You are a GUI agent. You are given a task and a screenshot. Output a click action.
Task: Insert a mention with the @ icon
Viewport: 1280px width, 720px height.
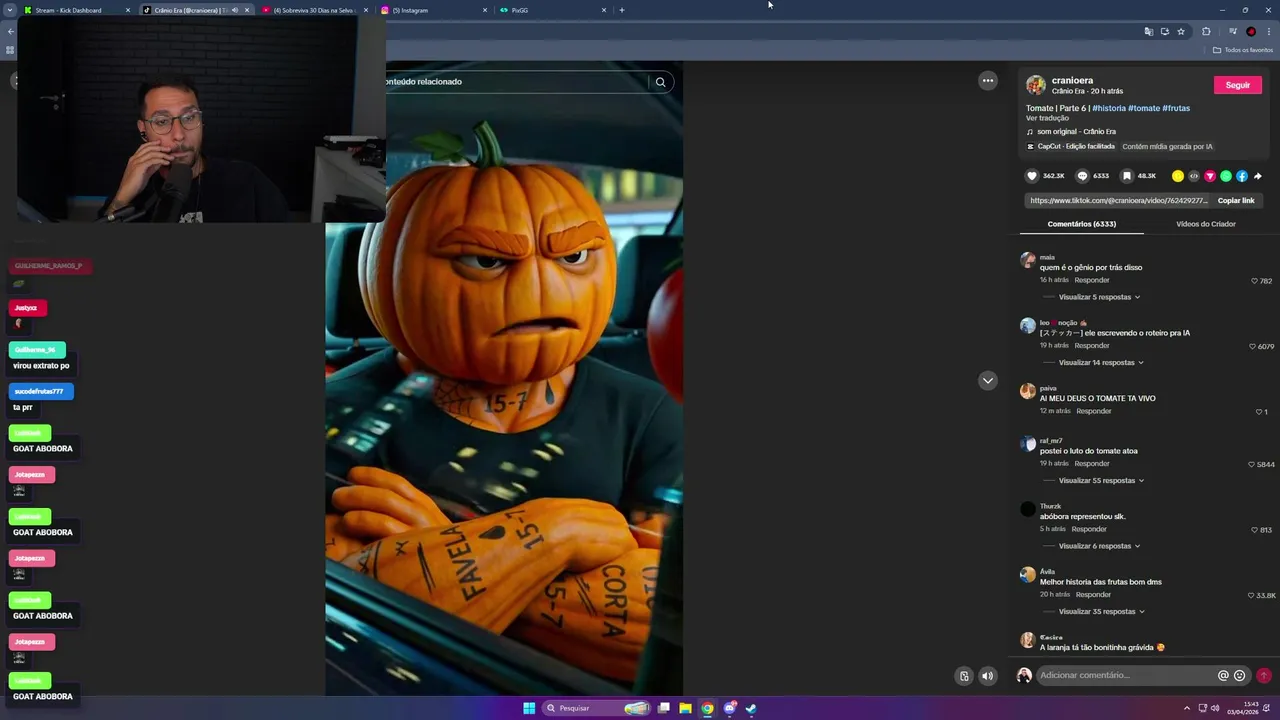[1223, 675]
